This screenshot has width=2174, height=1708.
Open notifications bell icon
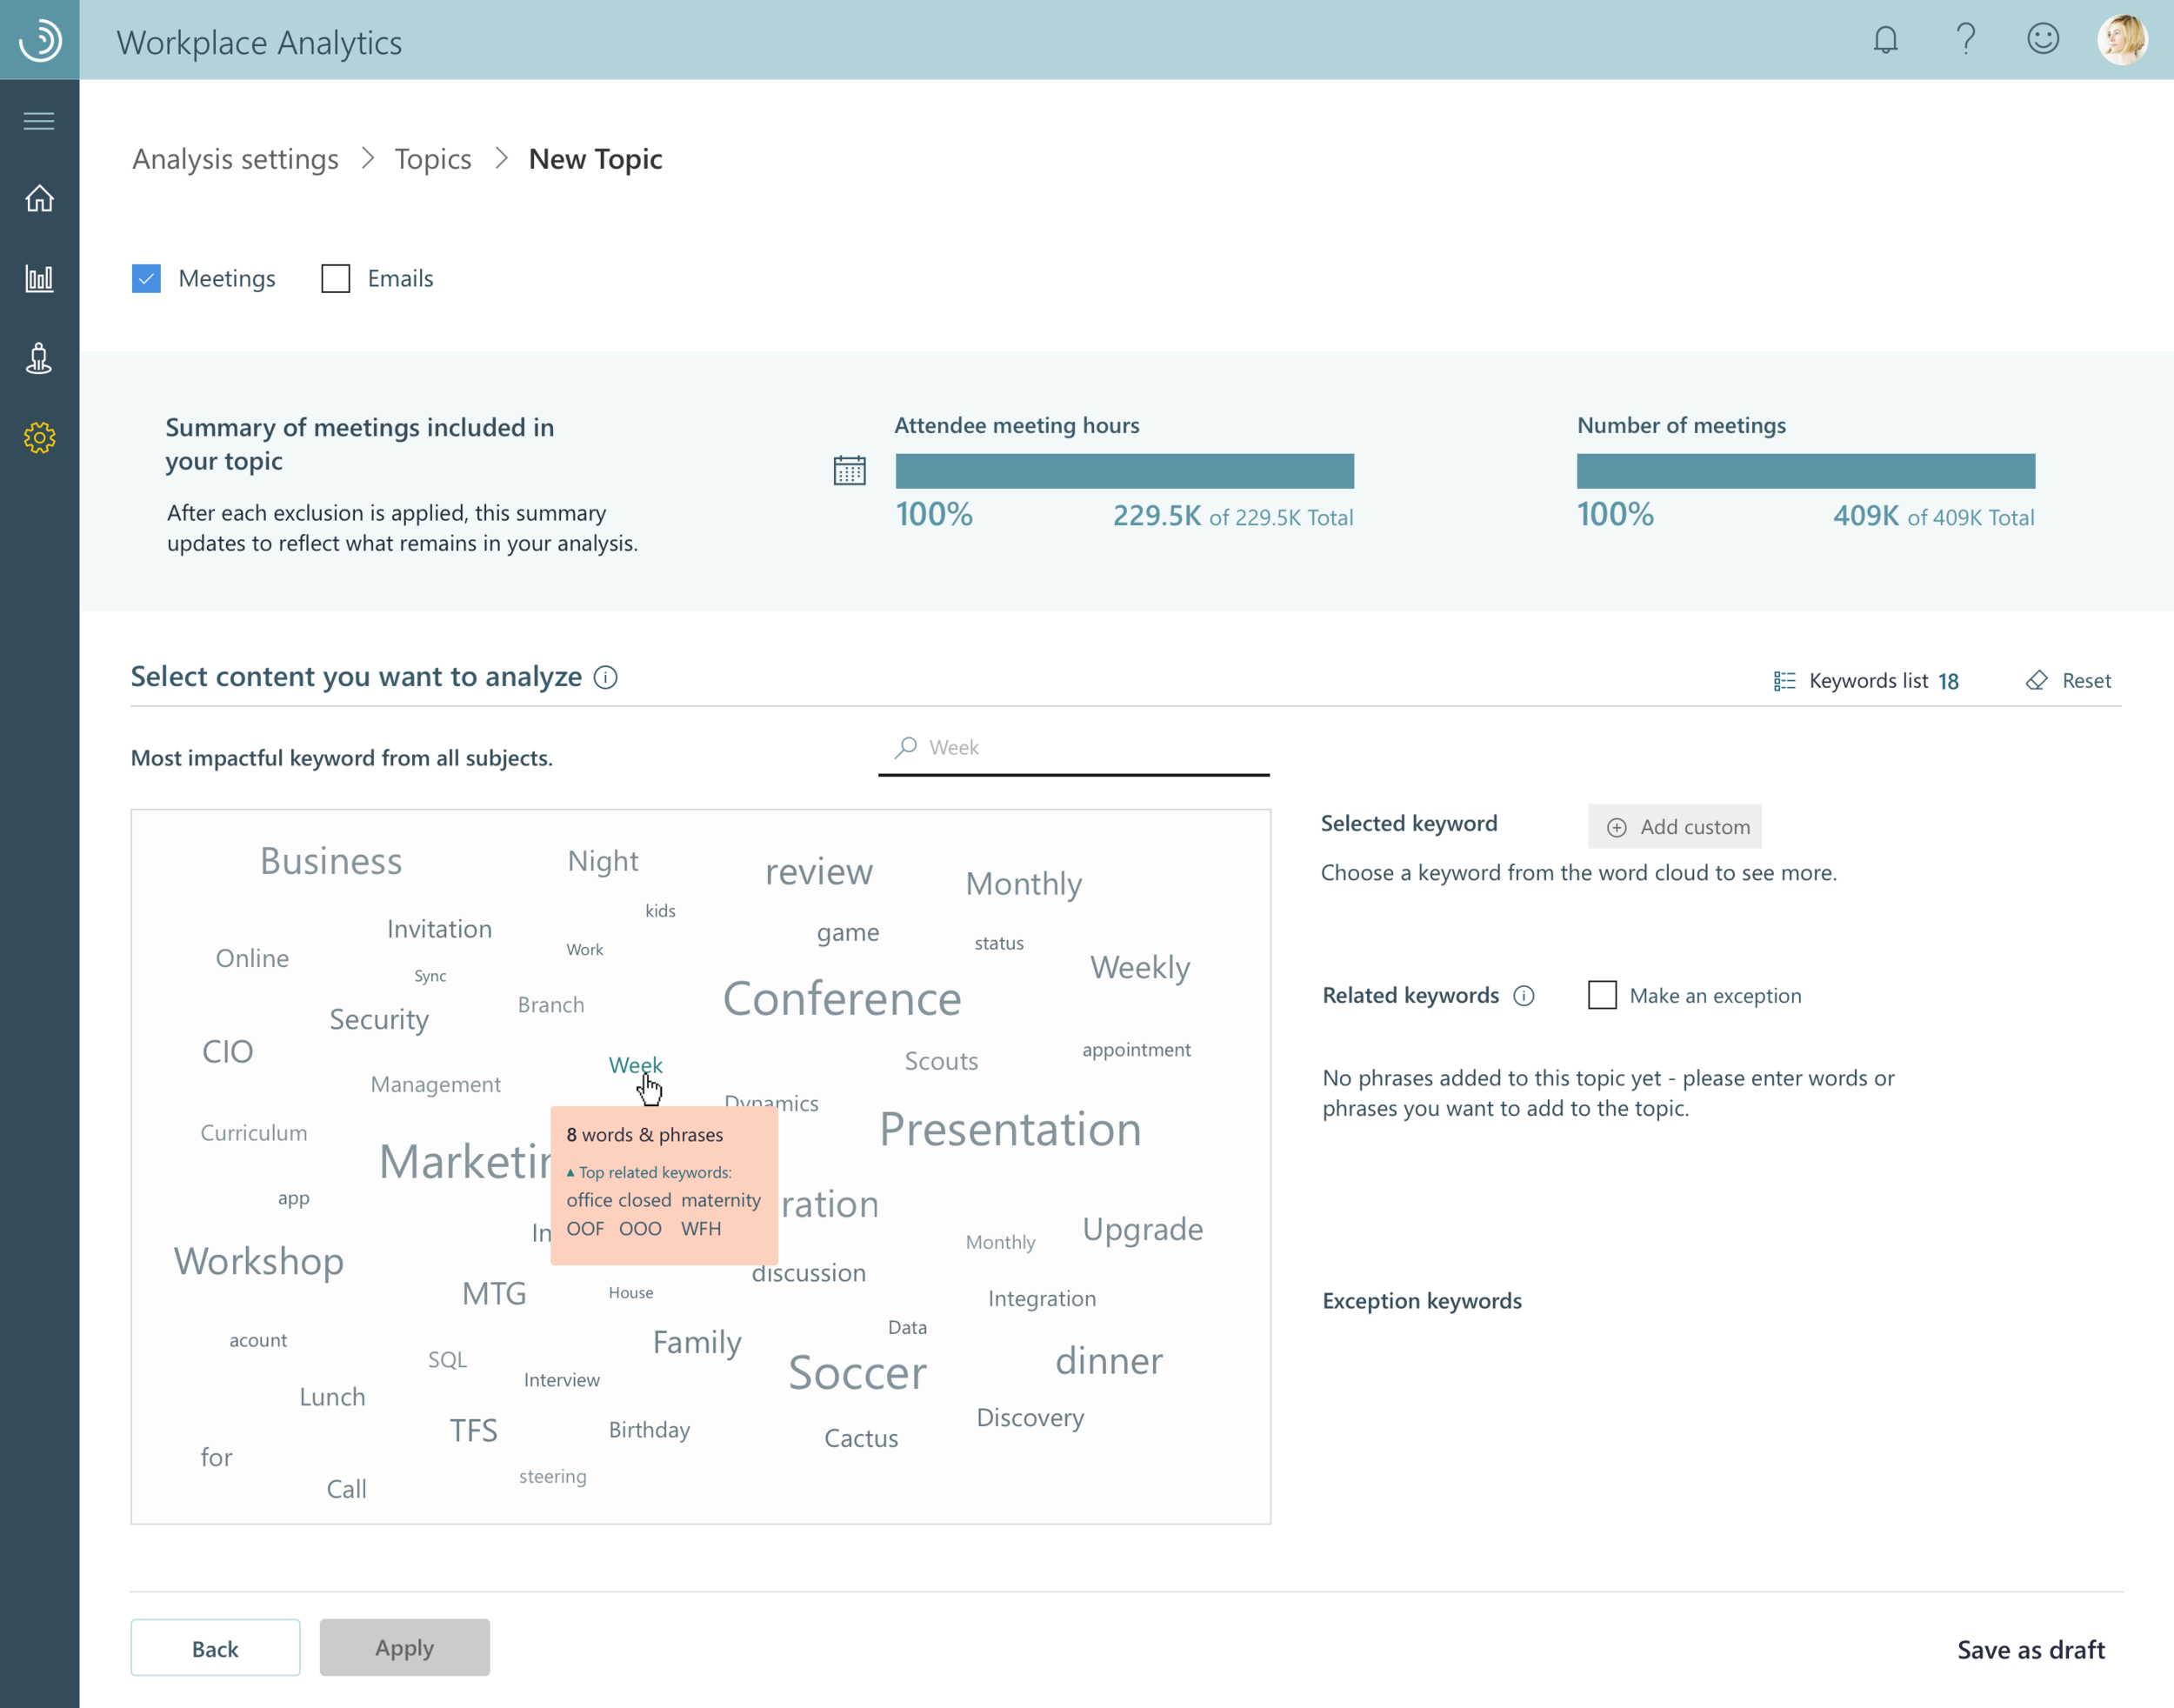1885,40
